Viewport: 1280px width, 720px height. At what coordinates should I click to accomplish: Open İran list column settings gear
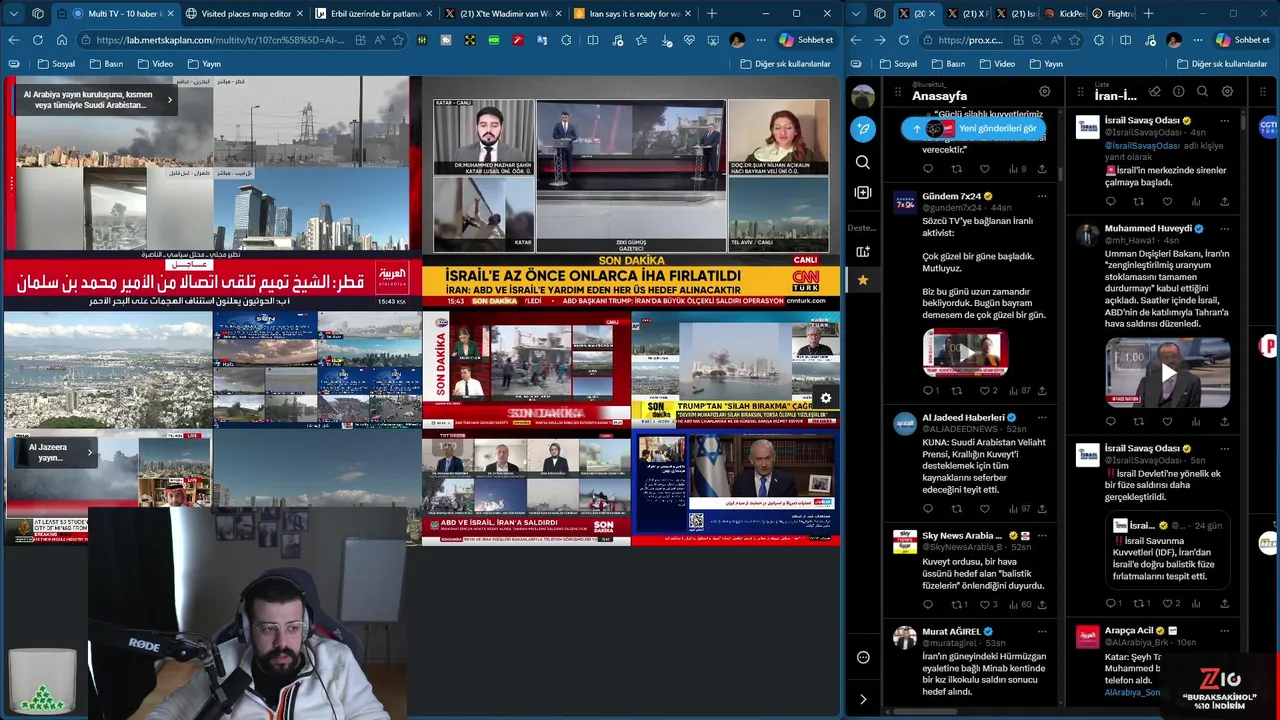pyautogui.click(x=1227, y=91)
